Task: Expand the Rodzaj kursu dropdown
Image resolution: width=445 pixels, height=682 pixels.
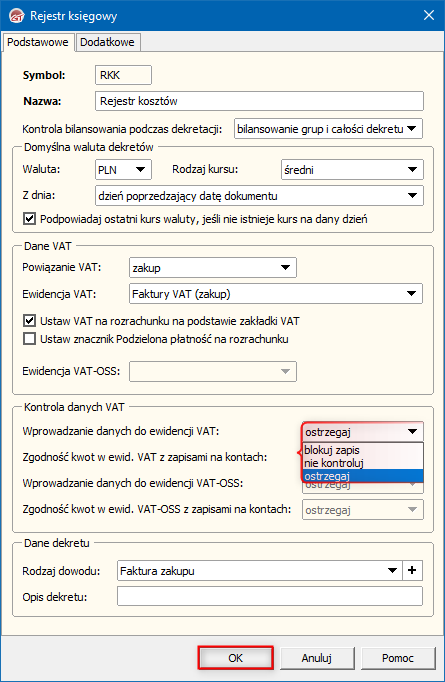Action: pyautogui.click(x=352, y=170)
